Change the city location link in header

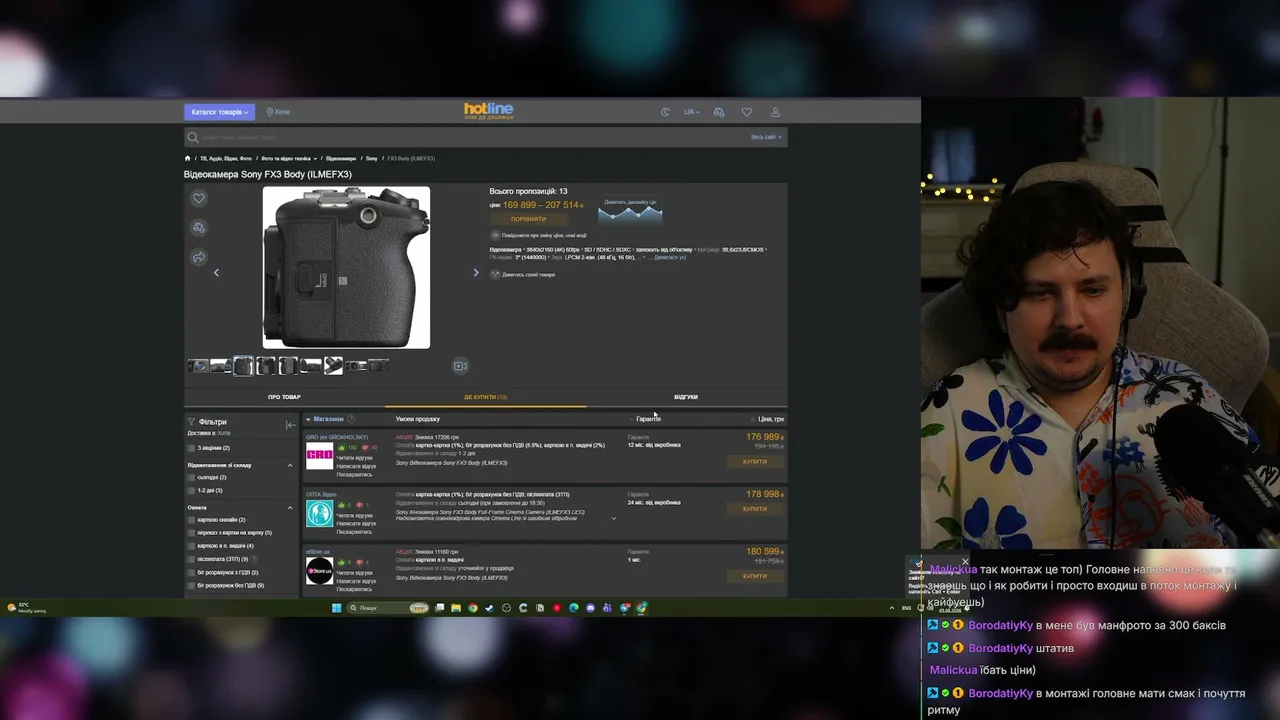coord(278,112)
